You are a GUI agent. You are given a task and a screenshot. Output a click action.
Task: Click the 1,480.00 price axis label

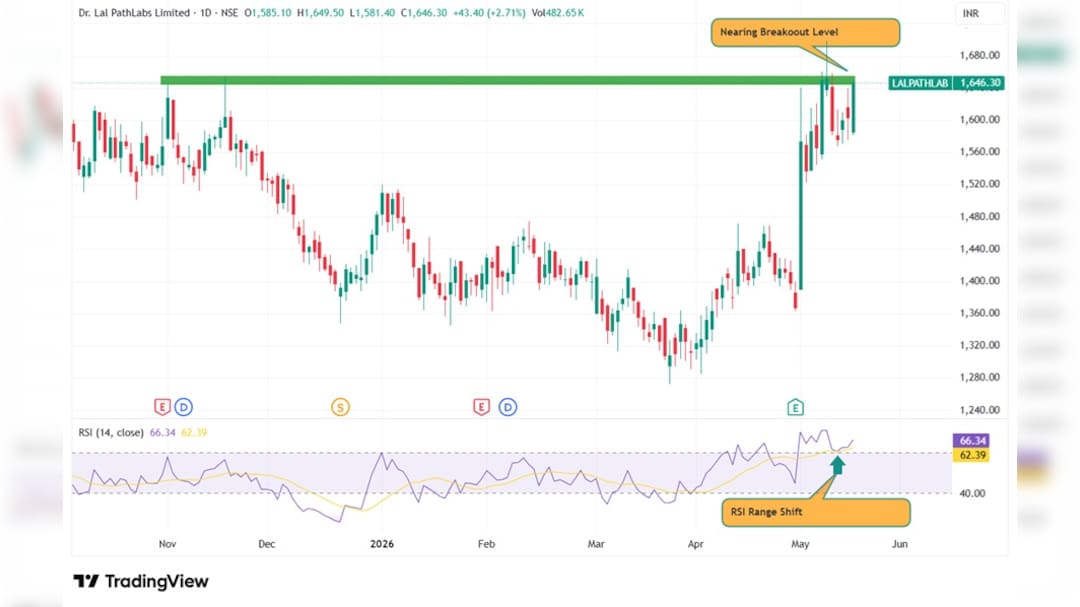click(979, 216)
